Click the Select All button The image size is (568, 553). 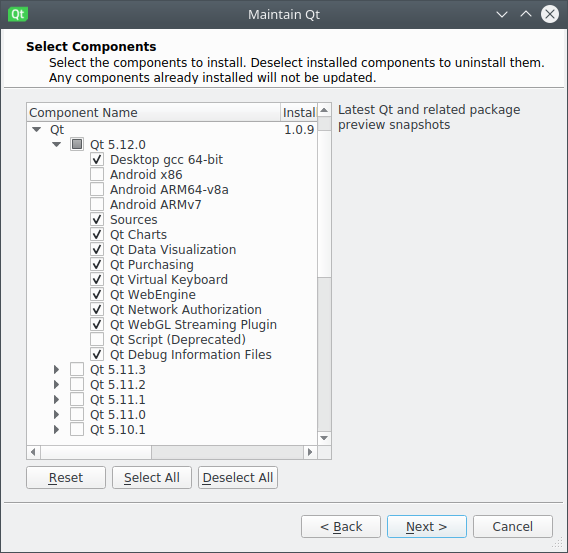pos(152,477)
